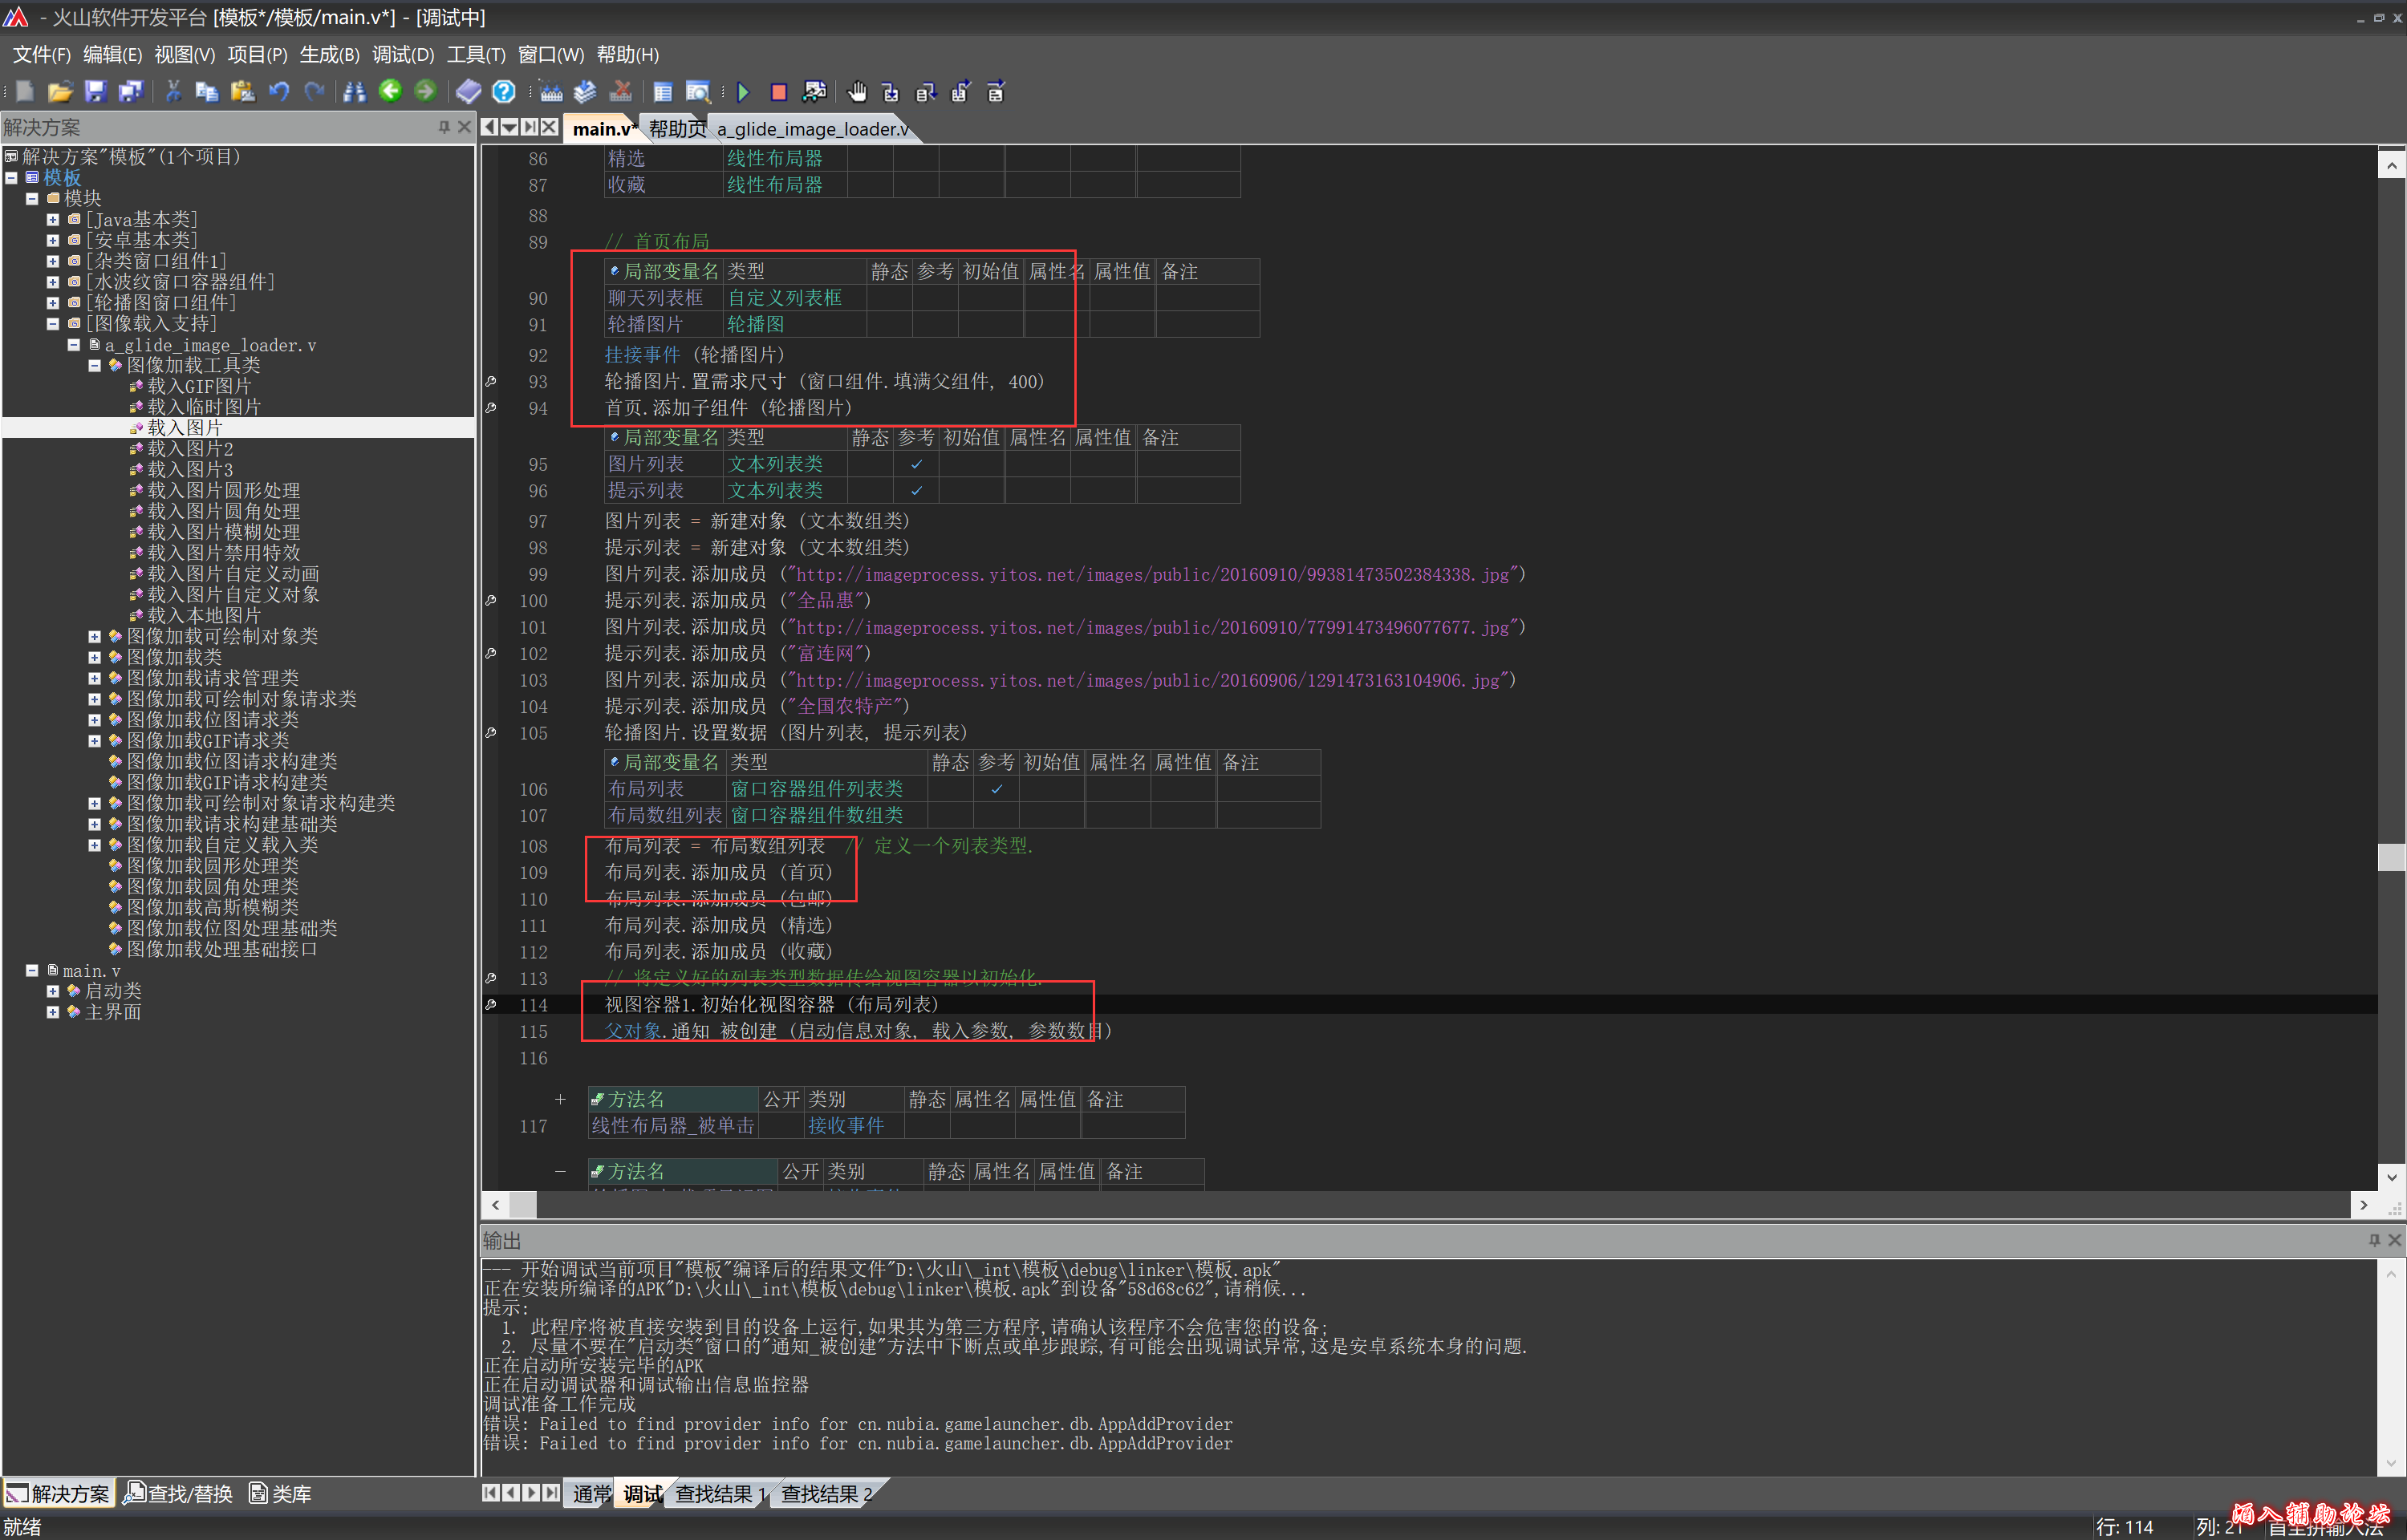Screen dimensions: 2407x1540
Task: Collapse the 模块 node in solution tree
Action: (x=31, y=198)
